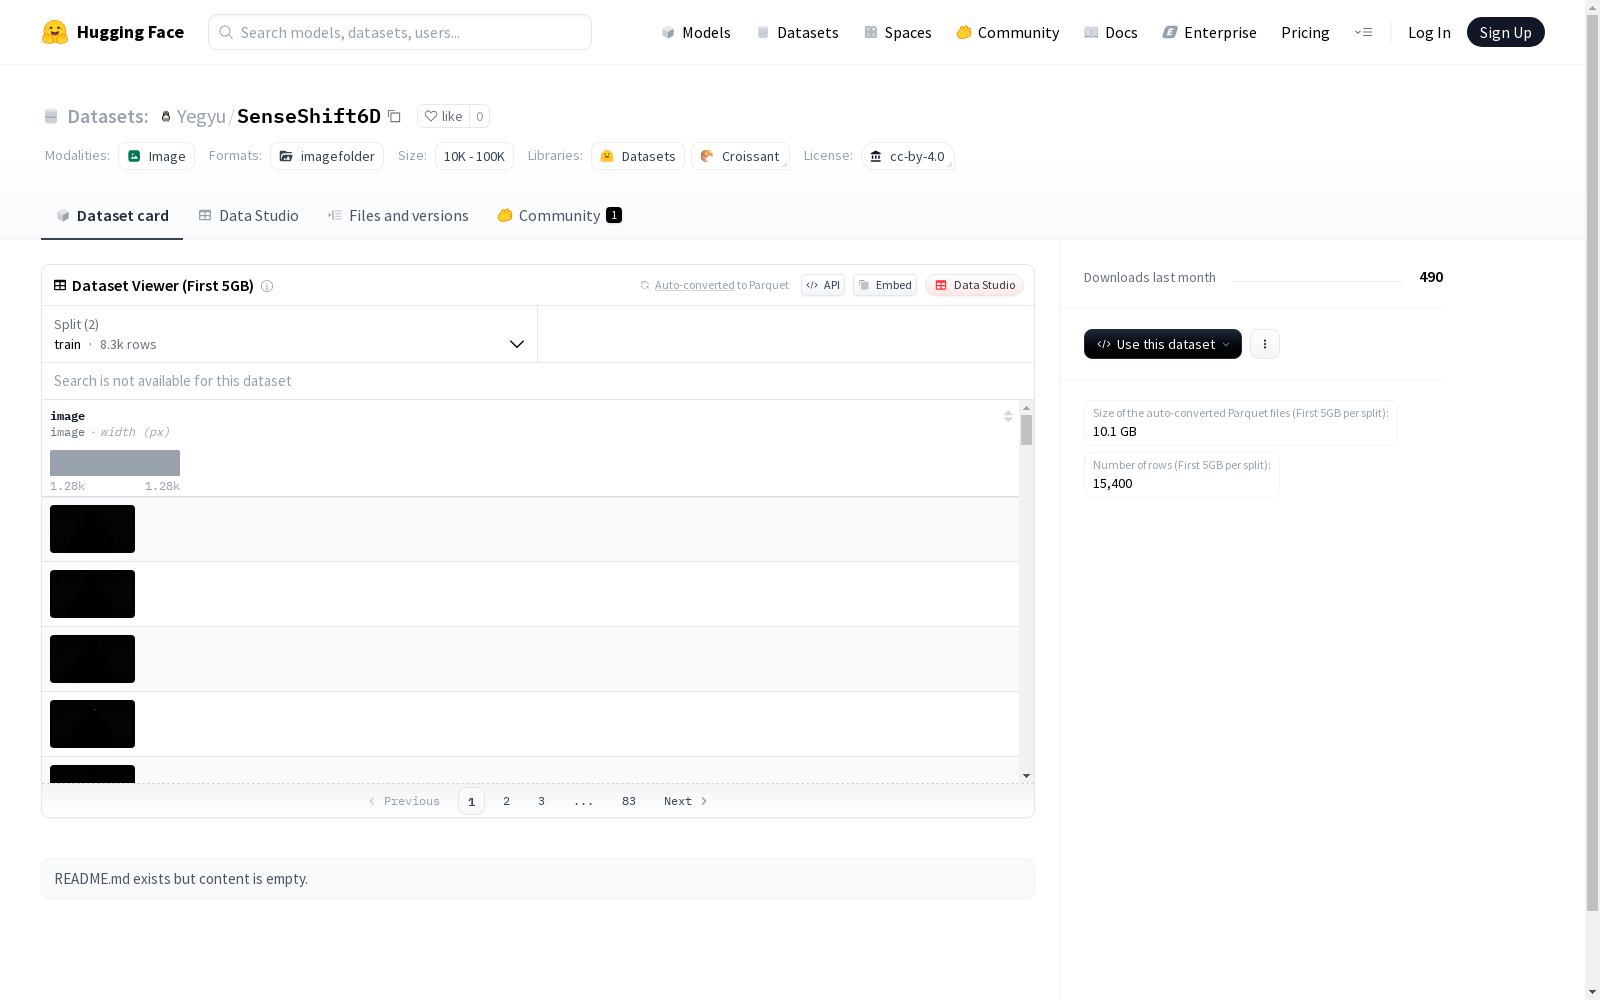Open the Croissant library tag

click(x=740, y=156)
